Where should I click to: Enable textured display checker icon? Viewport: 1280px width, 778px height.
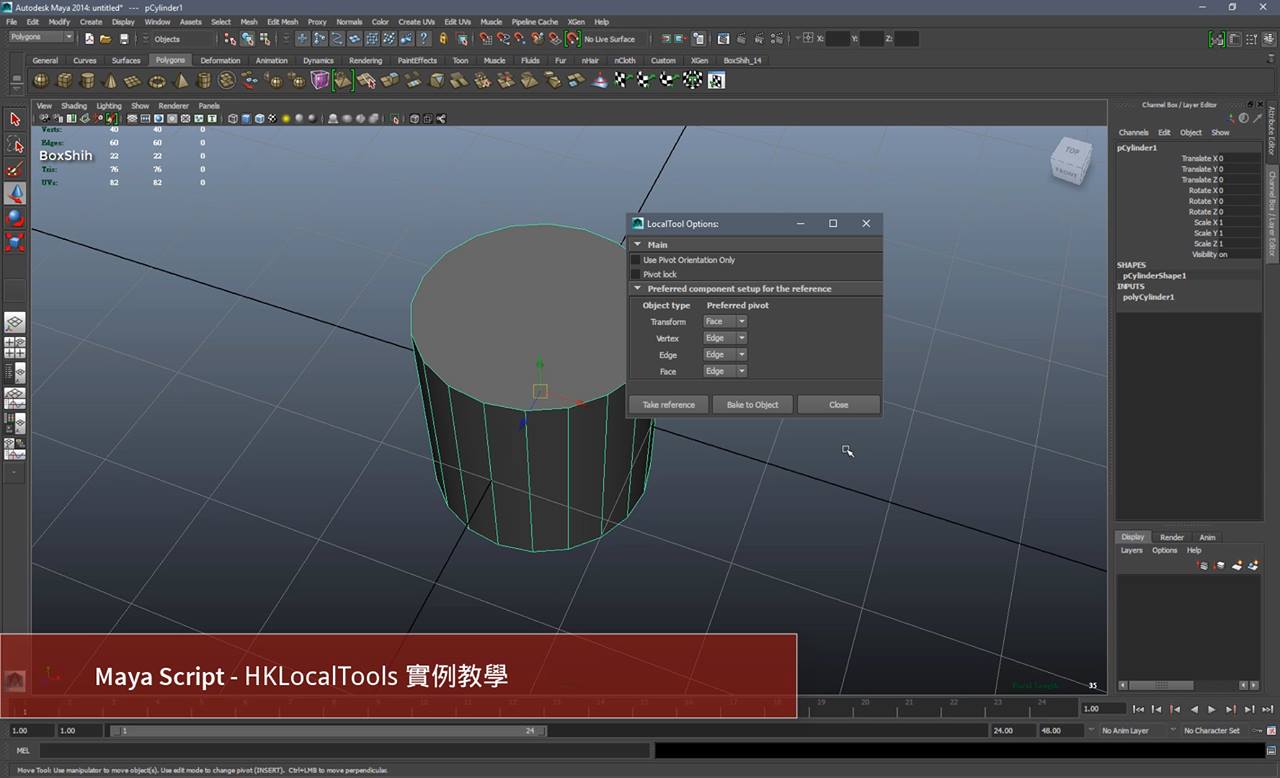point(272,118)
